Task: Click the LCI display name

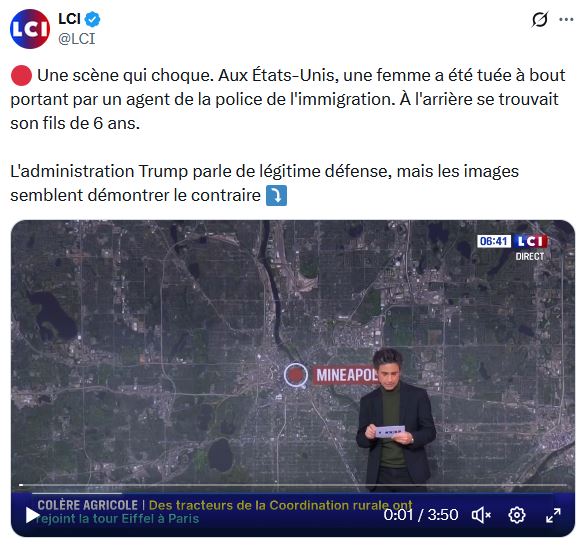Action: coord(69,19)
